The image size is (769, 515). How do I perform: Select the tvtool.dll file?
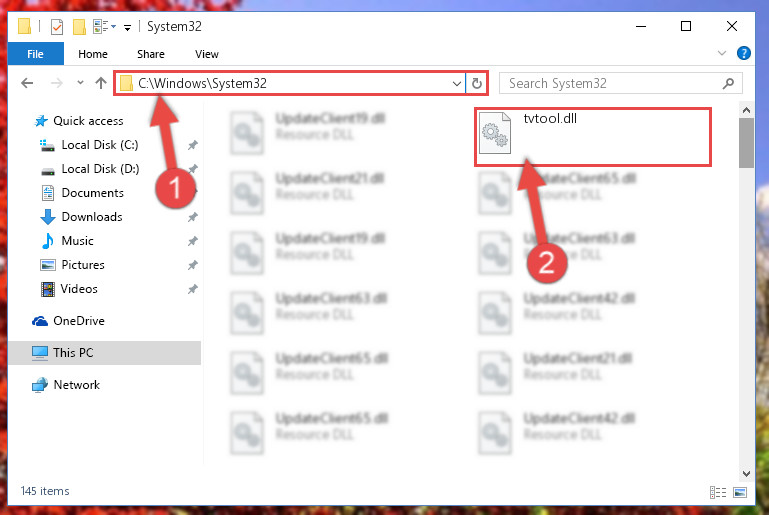pos(593,137)
